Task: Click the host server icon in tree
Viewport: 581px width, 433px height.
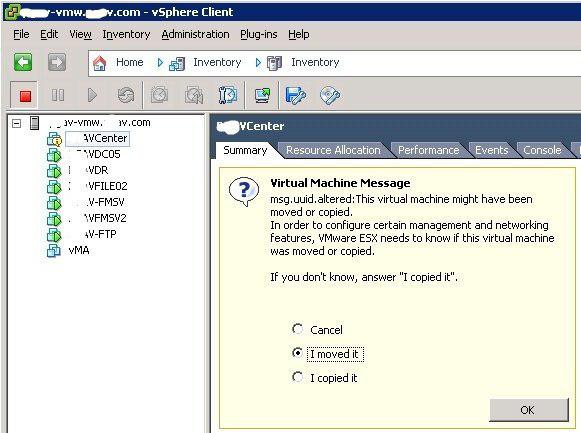Action: [x=34, y=123]
